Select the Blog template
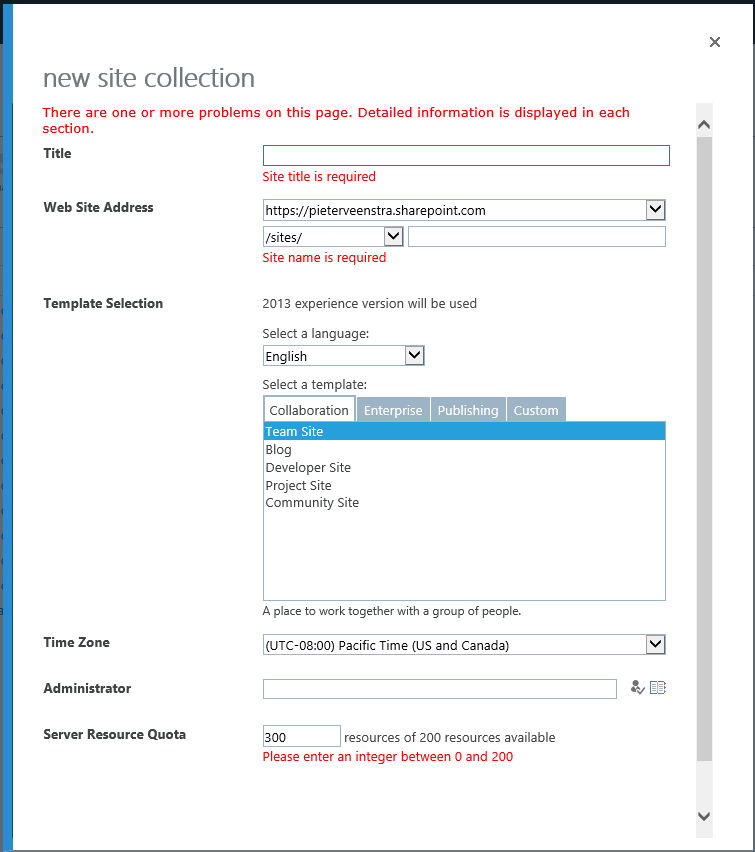This screenshot has height=852, width=755. (x=464, y=449)
